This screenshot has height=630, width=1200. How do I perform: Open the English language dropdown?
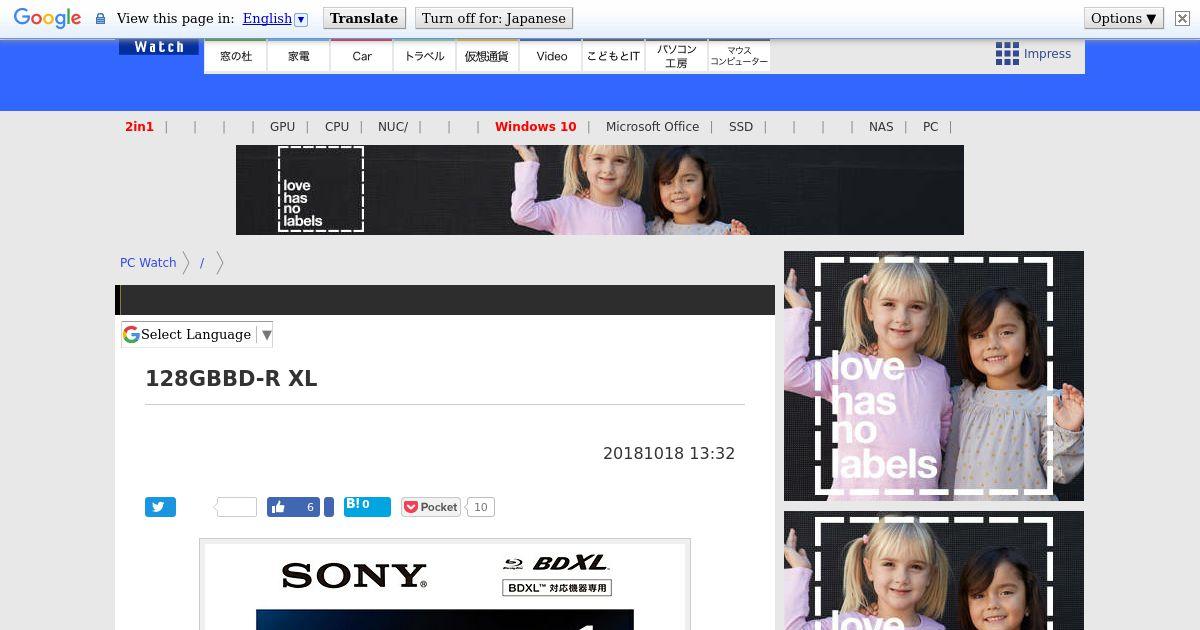coord(275,18)
